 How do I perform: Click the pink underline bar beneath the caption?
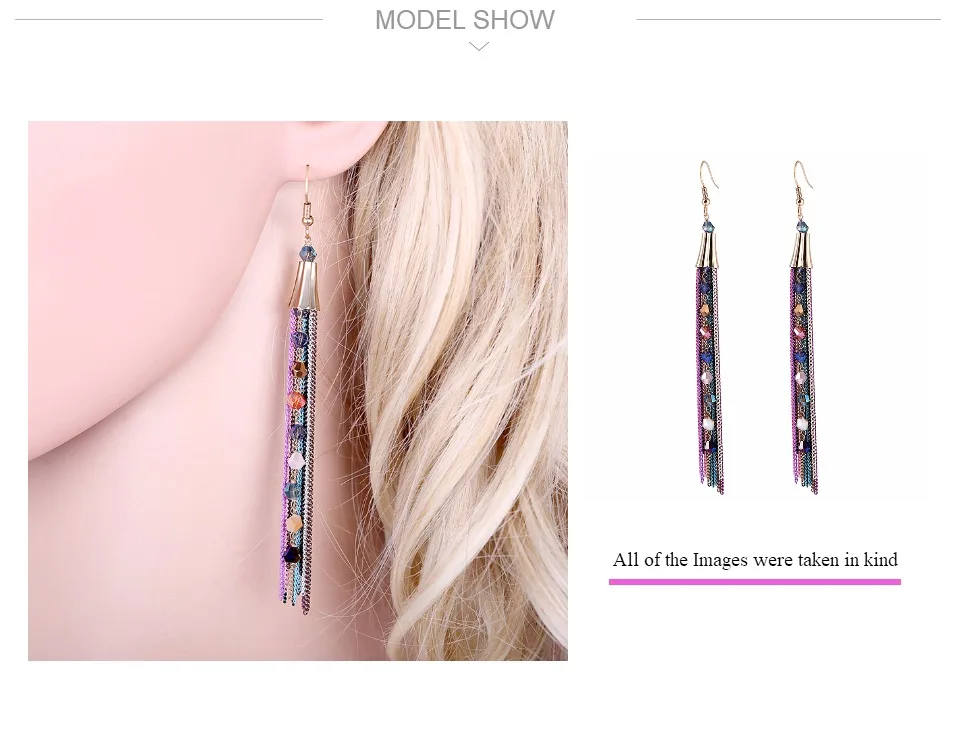pos(755,582)
